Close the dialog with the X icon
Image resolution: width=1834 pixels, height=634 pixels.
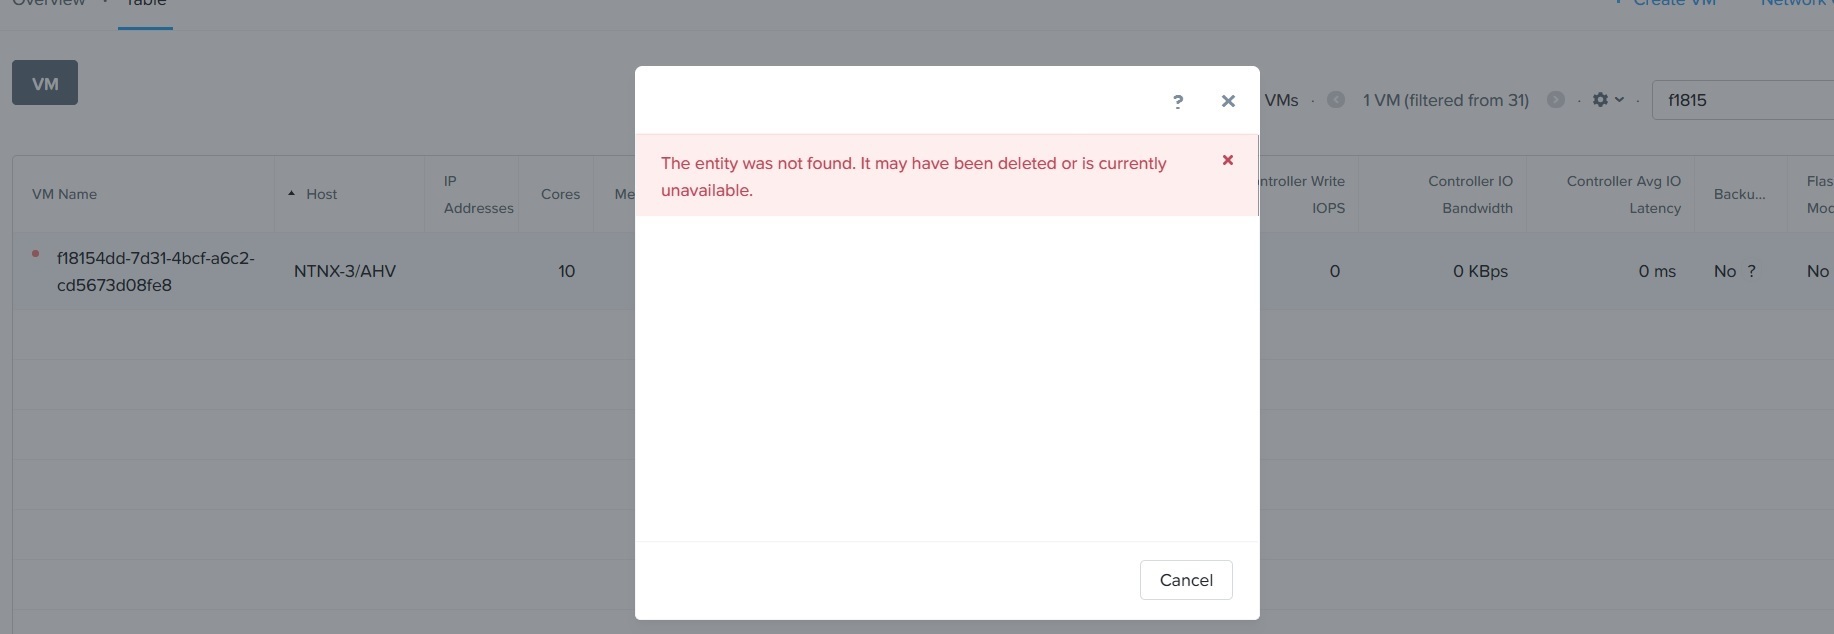1228,101
